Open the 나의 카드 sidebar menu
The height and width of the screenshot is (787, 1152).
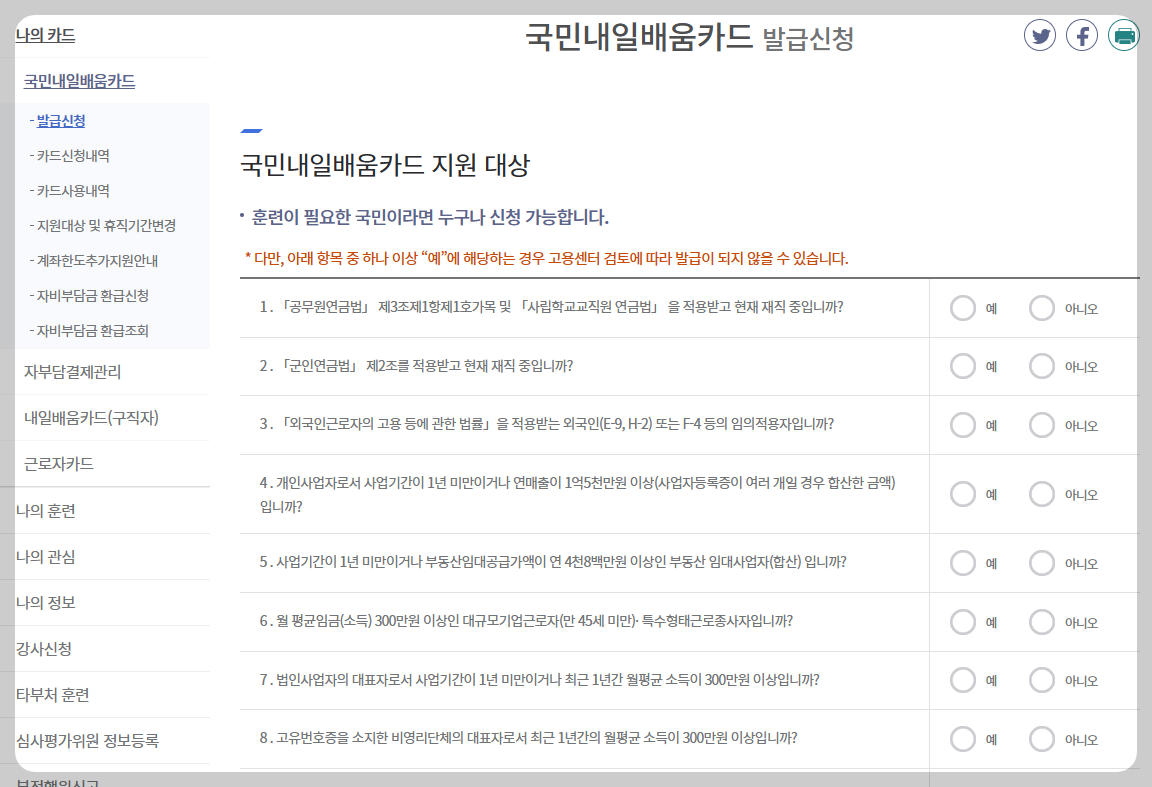pyautogui.click(x=46, y=35)
